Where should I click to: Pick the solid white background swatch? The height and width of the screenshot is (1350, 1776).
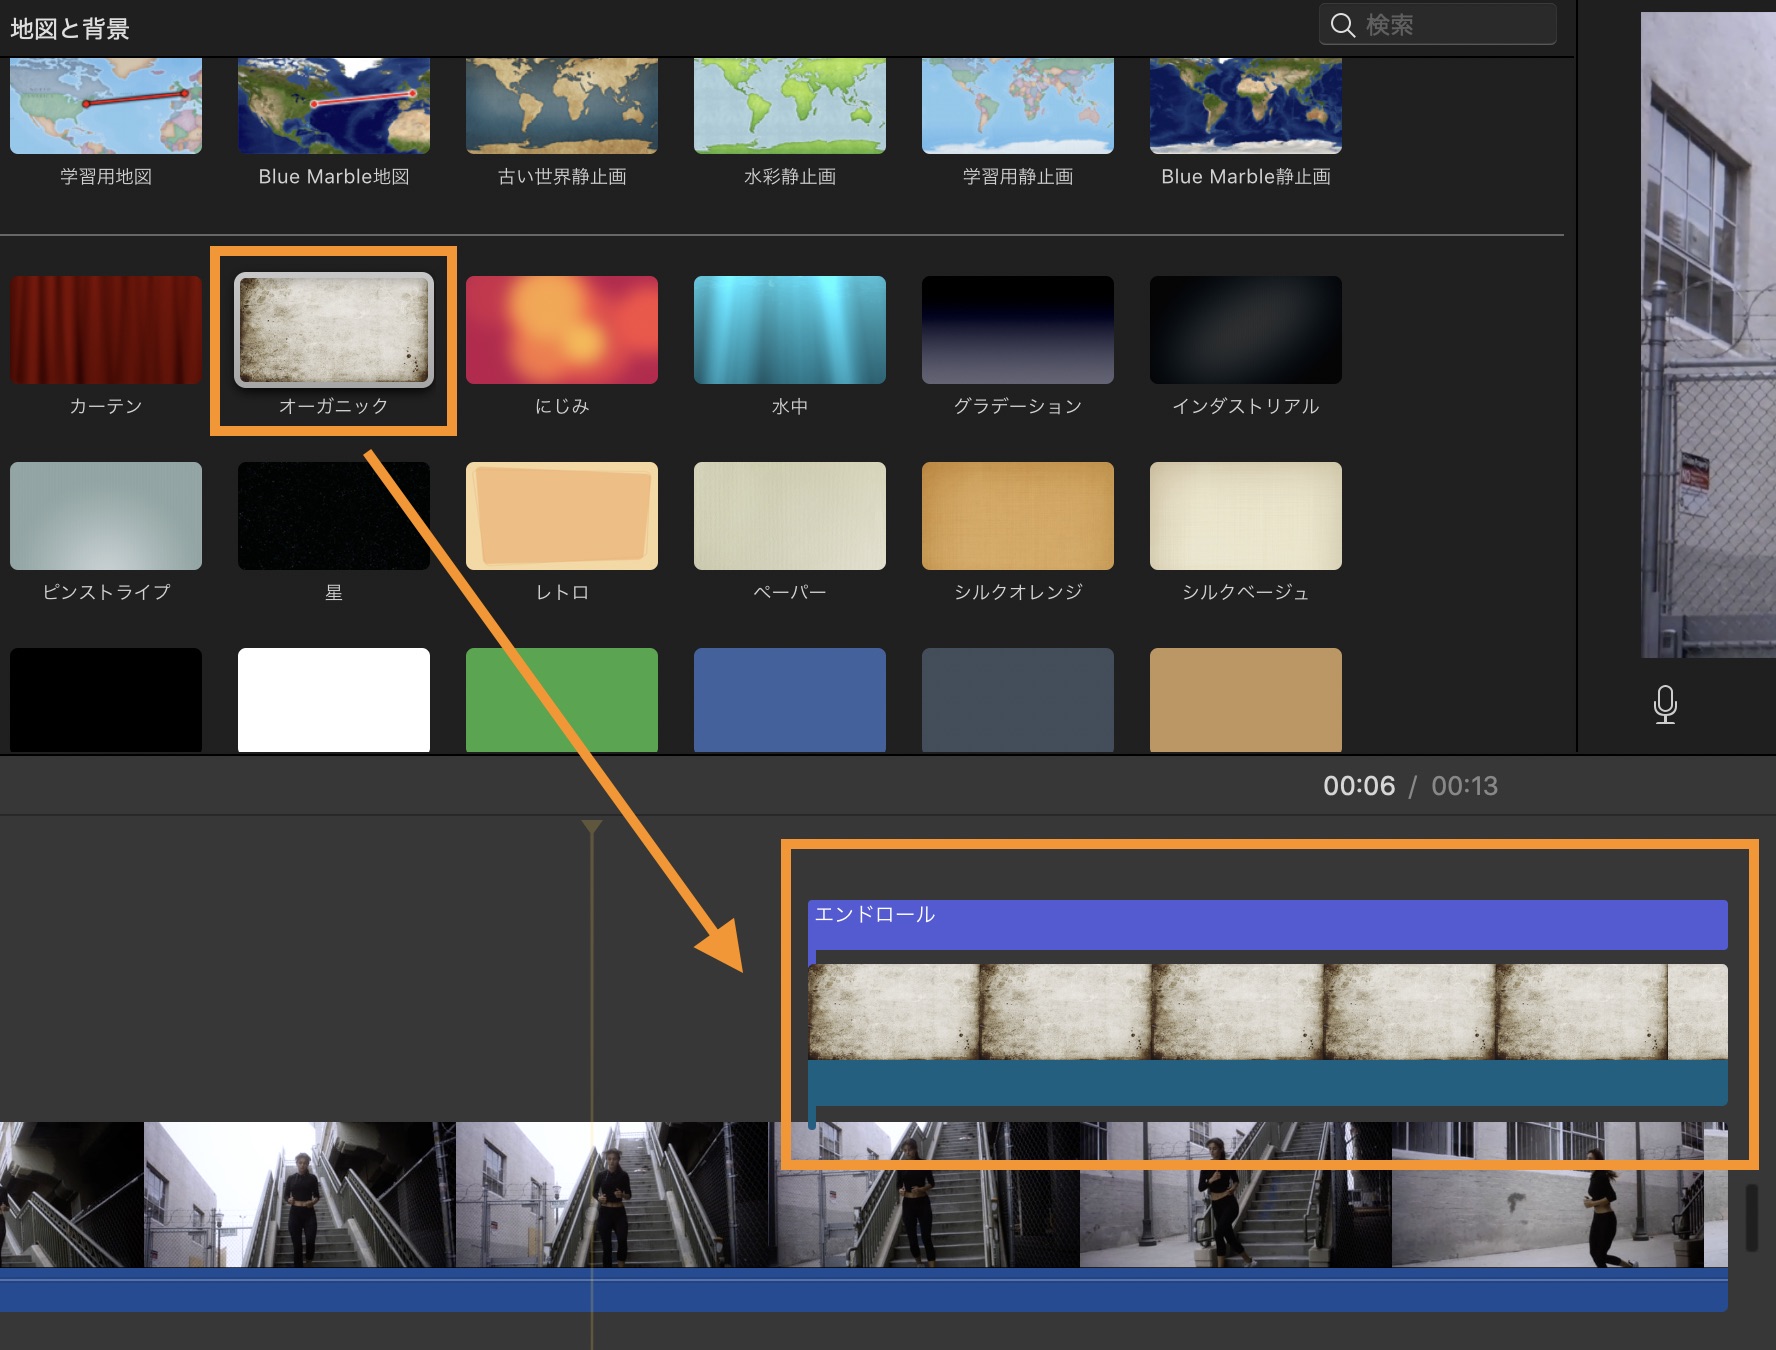334,700
